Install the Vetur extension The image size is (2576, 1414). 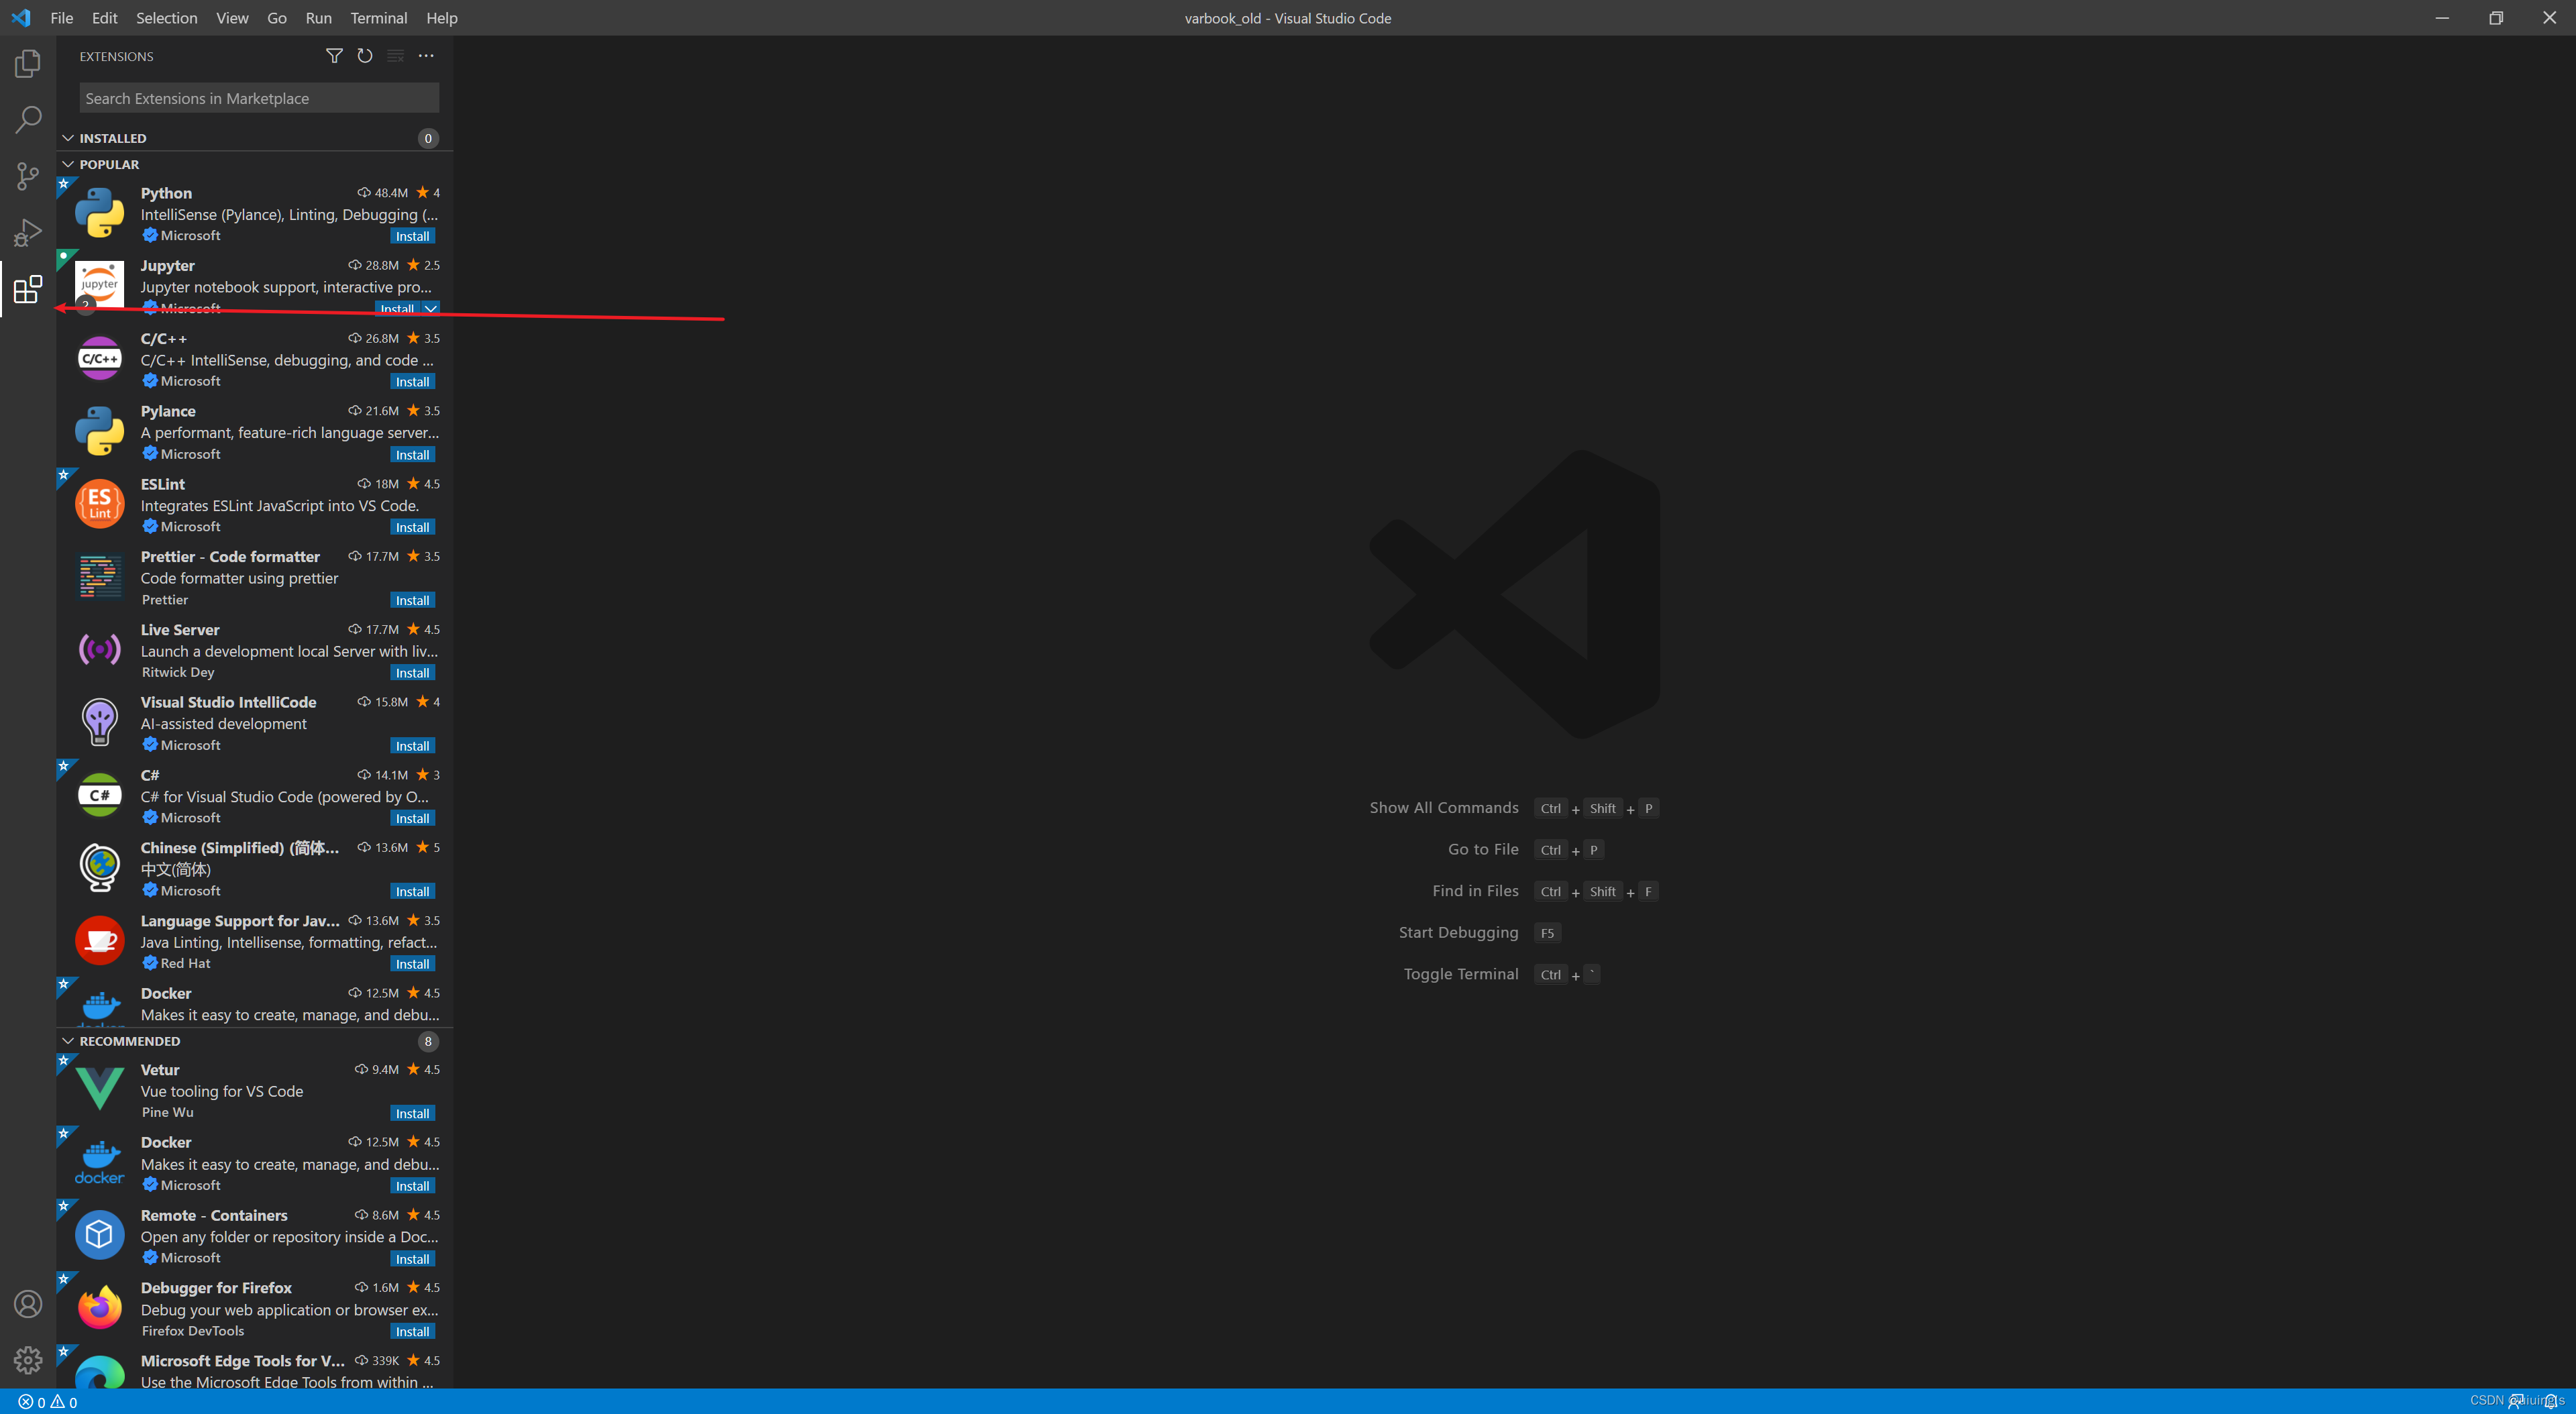pos(412,1113)
